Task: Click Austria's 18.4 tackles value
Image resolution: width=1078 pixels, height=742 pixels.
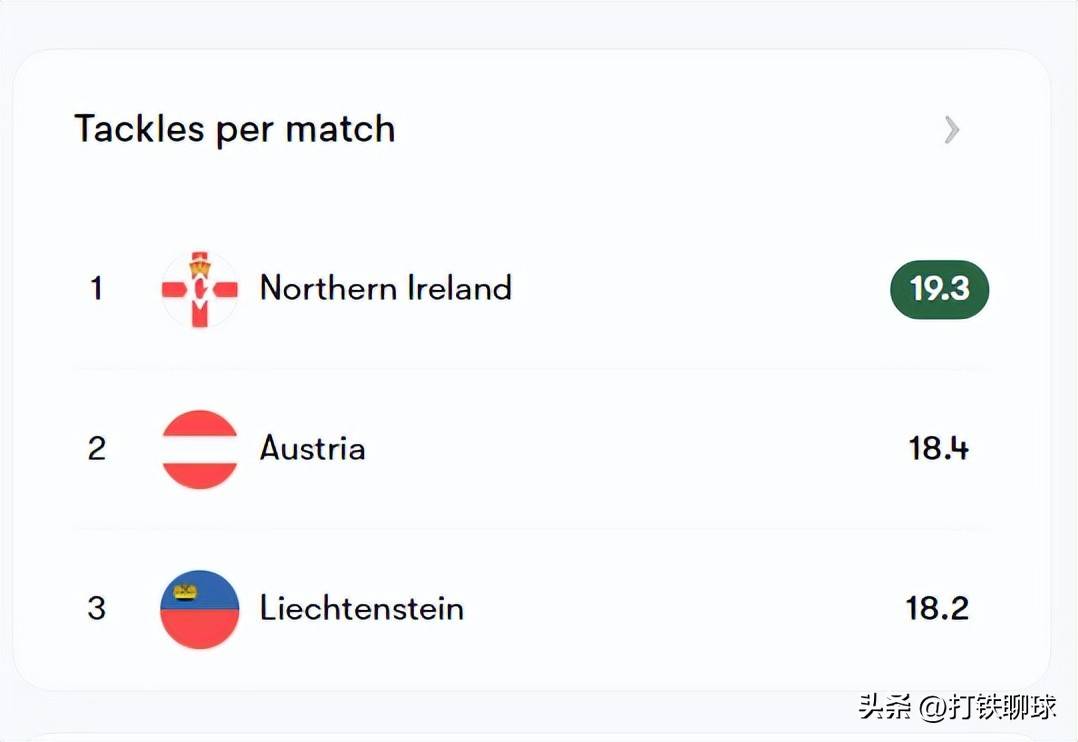Action: [x=938, y=448]
